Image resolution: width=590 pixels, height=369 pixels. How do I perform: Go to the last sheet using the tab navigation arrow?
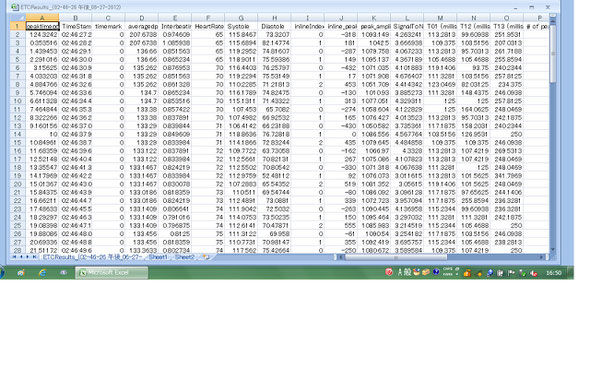pyautogui.click(x=34, y=257)
